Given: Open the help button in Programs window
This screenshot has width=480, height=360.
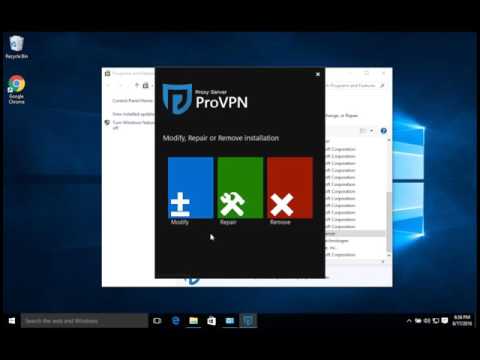Looking at the screenshot, I should 384,131.
